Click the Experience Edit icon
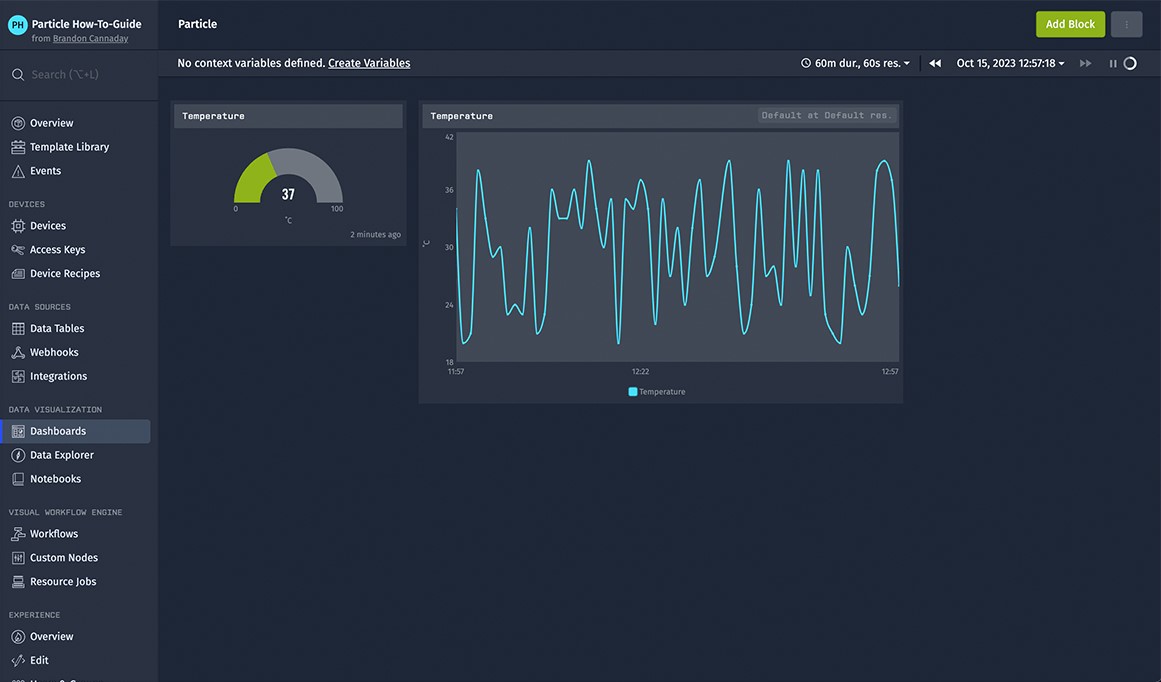 [18, 661]
